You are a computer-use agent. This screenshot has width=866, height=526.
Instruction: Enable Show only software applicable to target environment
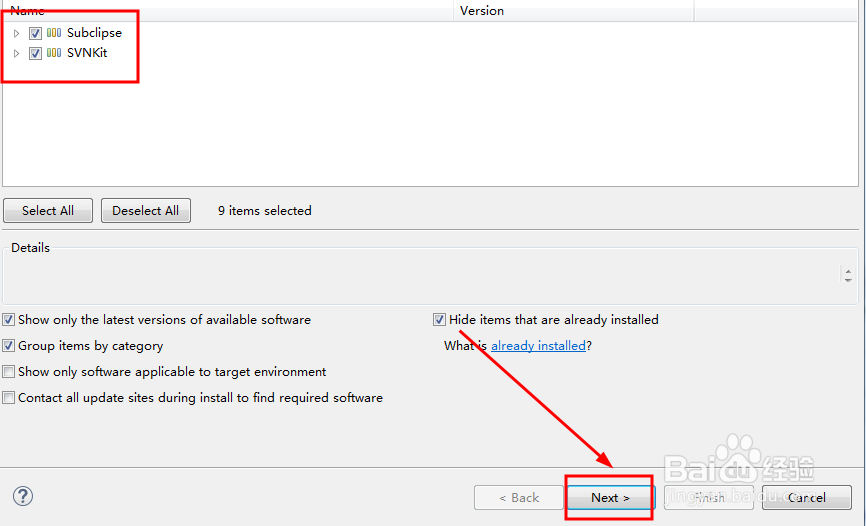(x=8, y=371)
